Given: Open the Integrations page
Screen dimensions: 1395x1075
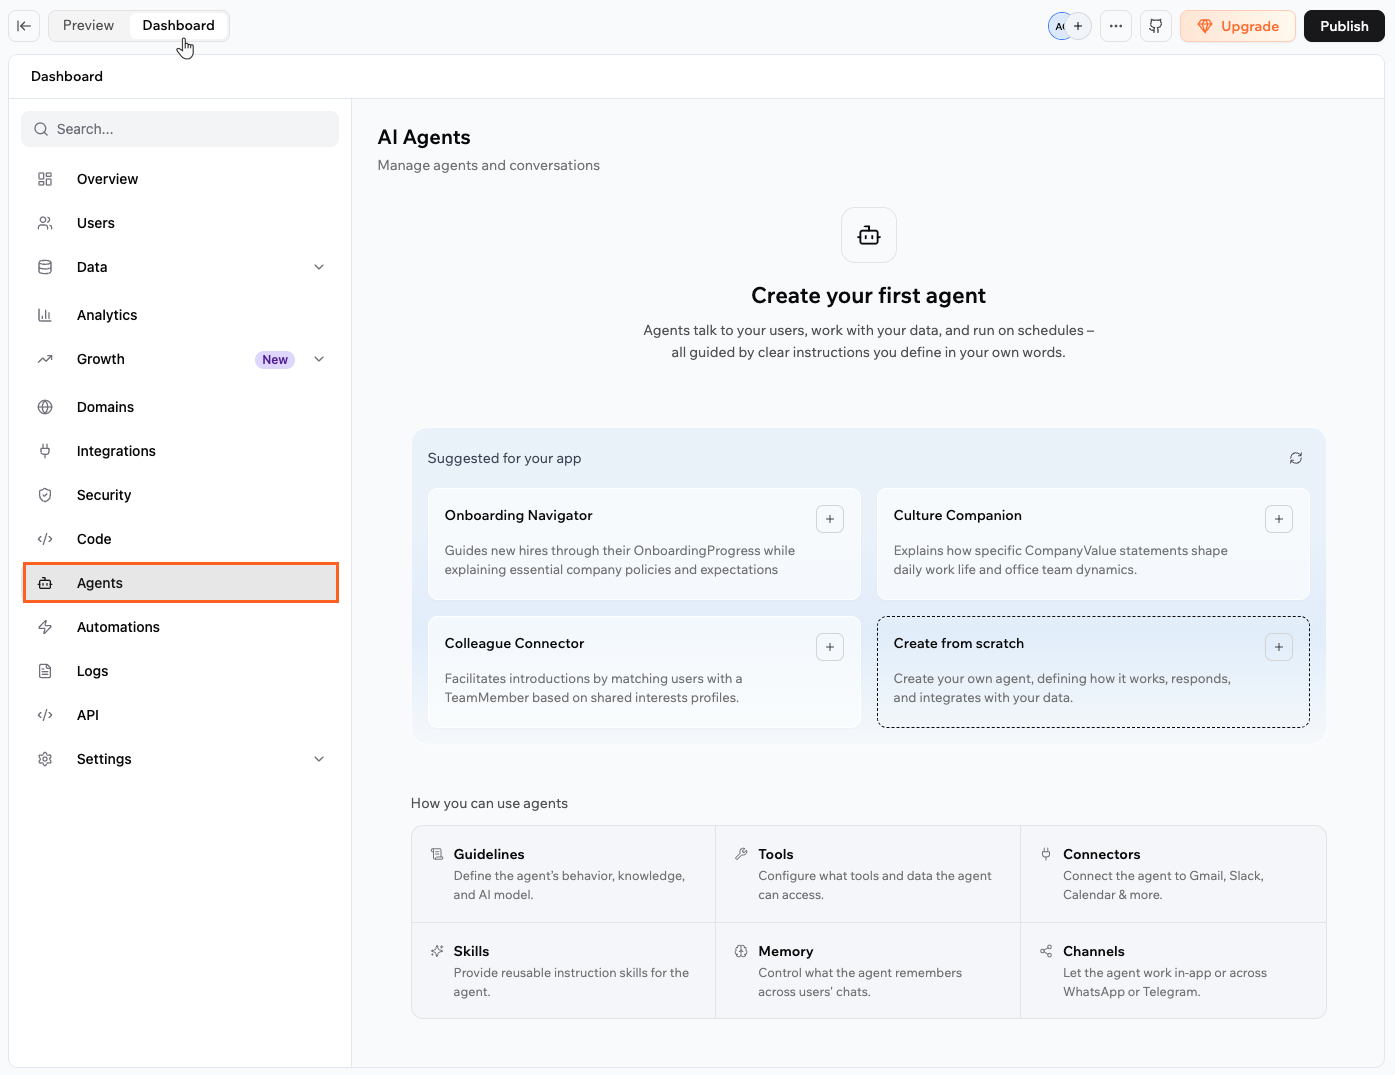Looking at the screenshot, I should [180, 451].
